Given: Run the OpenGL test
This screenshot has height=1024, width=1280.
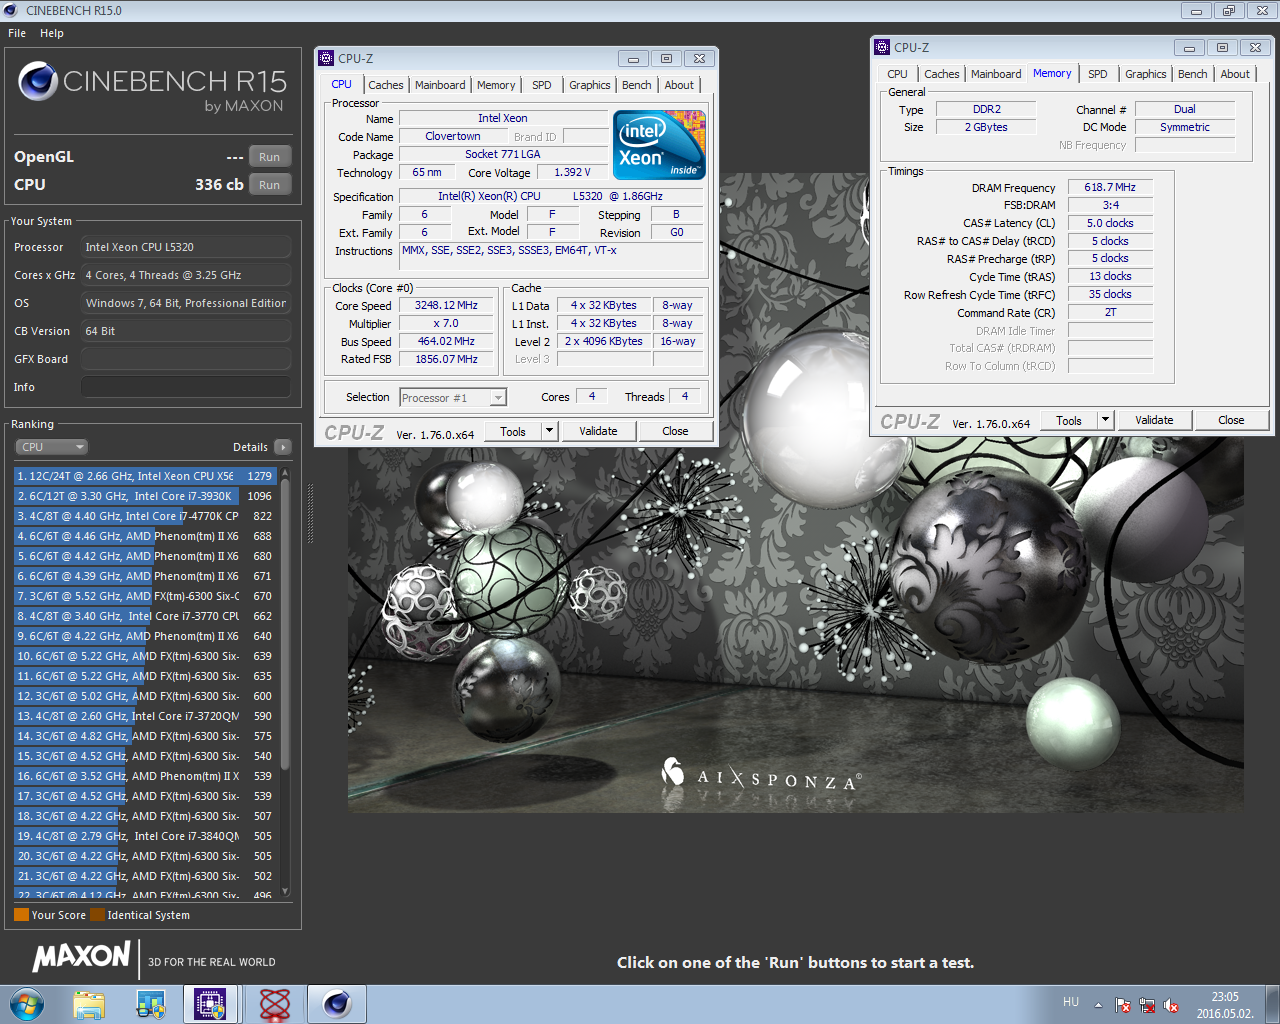Looking at the screenshot, I should pyautogui.click(x=270, y=157).
